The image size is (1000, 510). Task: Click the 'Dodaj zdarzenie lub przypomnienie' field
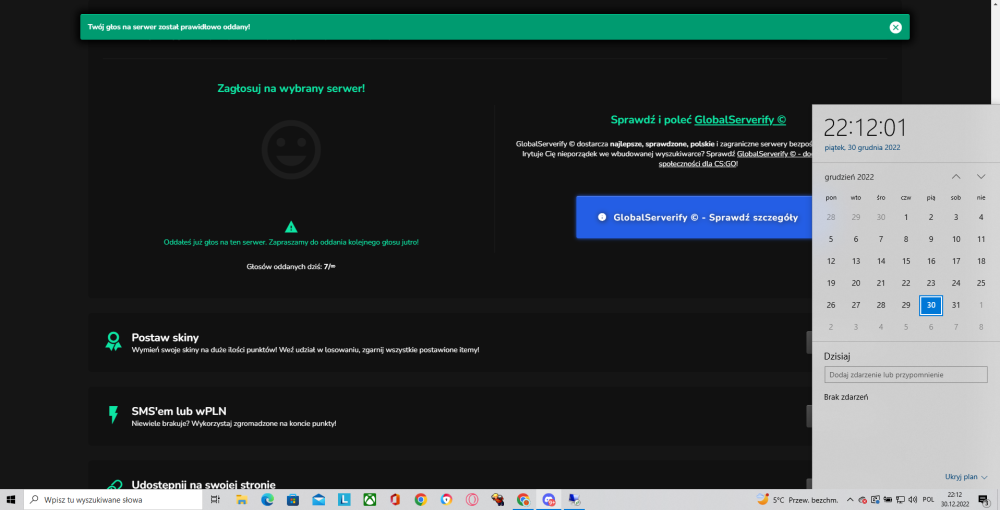(906, 374)
